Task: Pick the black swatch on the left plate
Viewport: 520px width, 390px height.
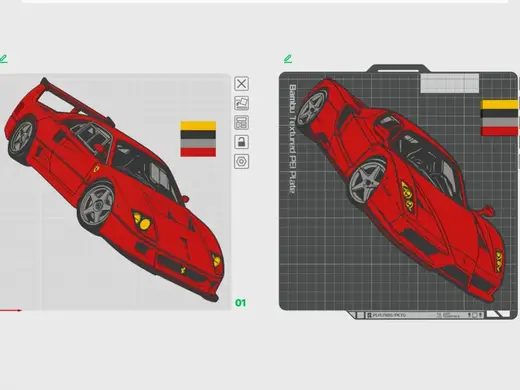Action: point(198,135)
